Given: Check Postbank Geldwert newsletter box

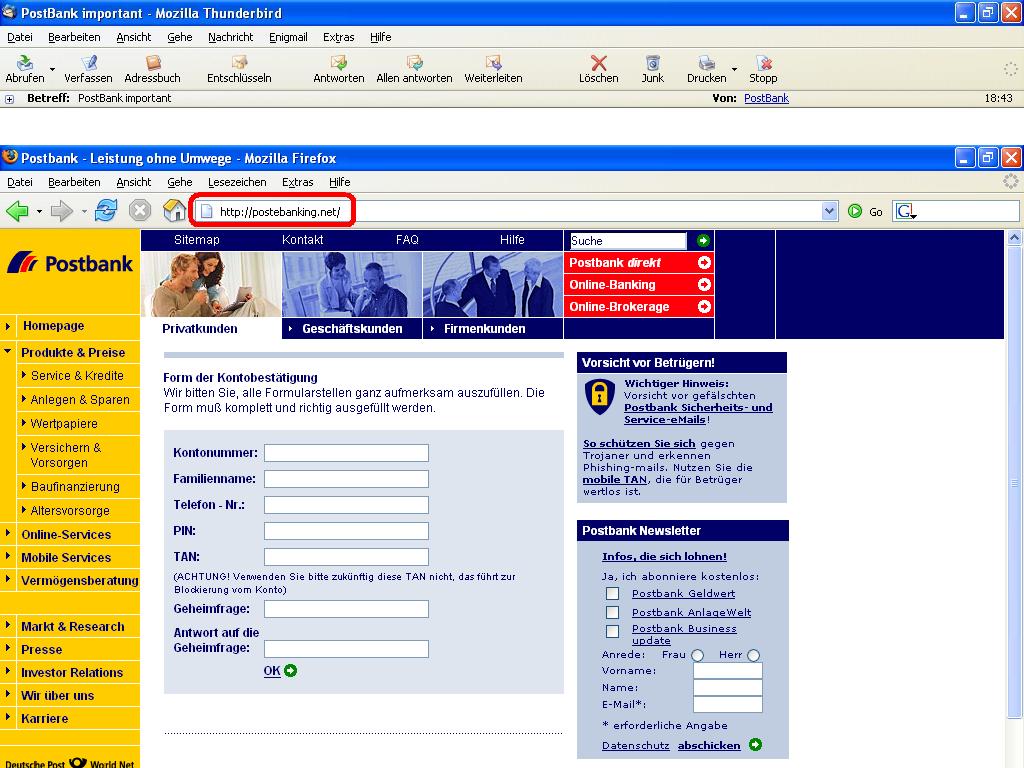Looking at the screenshot, I should [613, 594].
